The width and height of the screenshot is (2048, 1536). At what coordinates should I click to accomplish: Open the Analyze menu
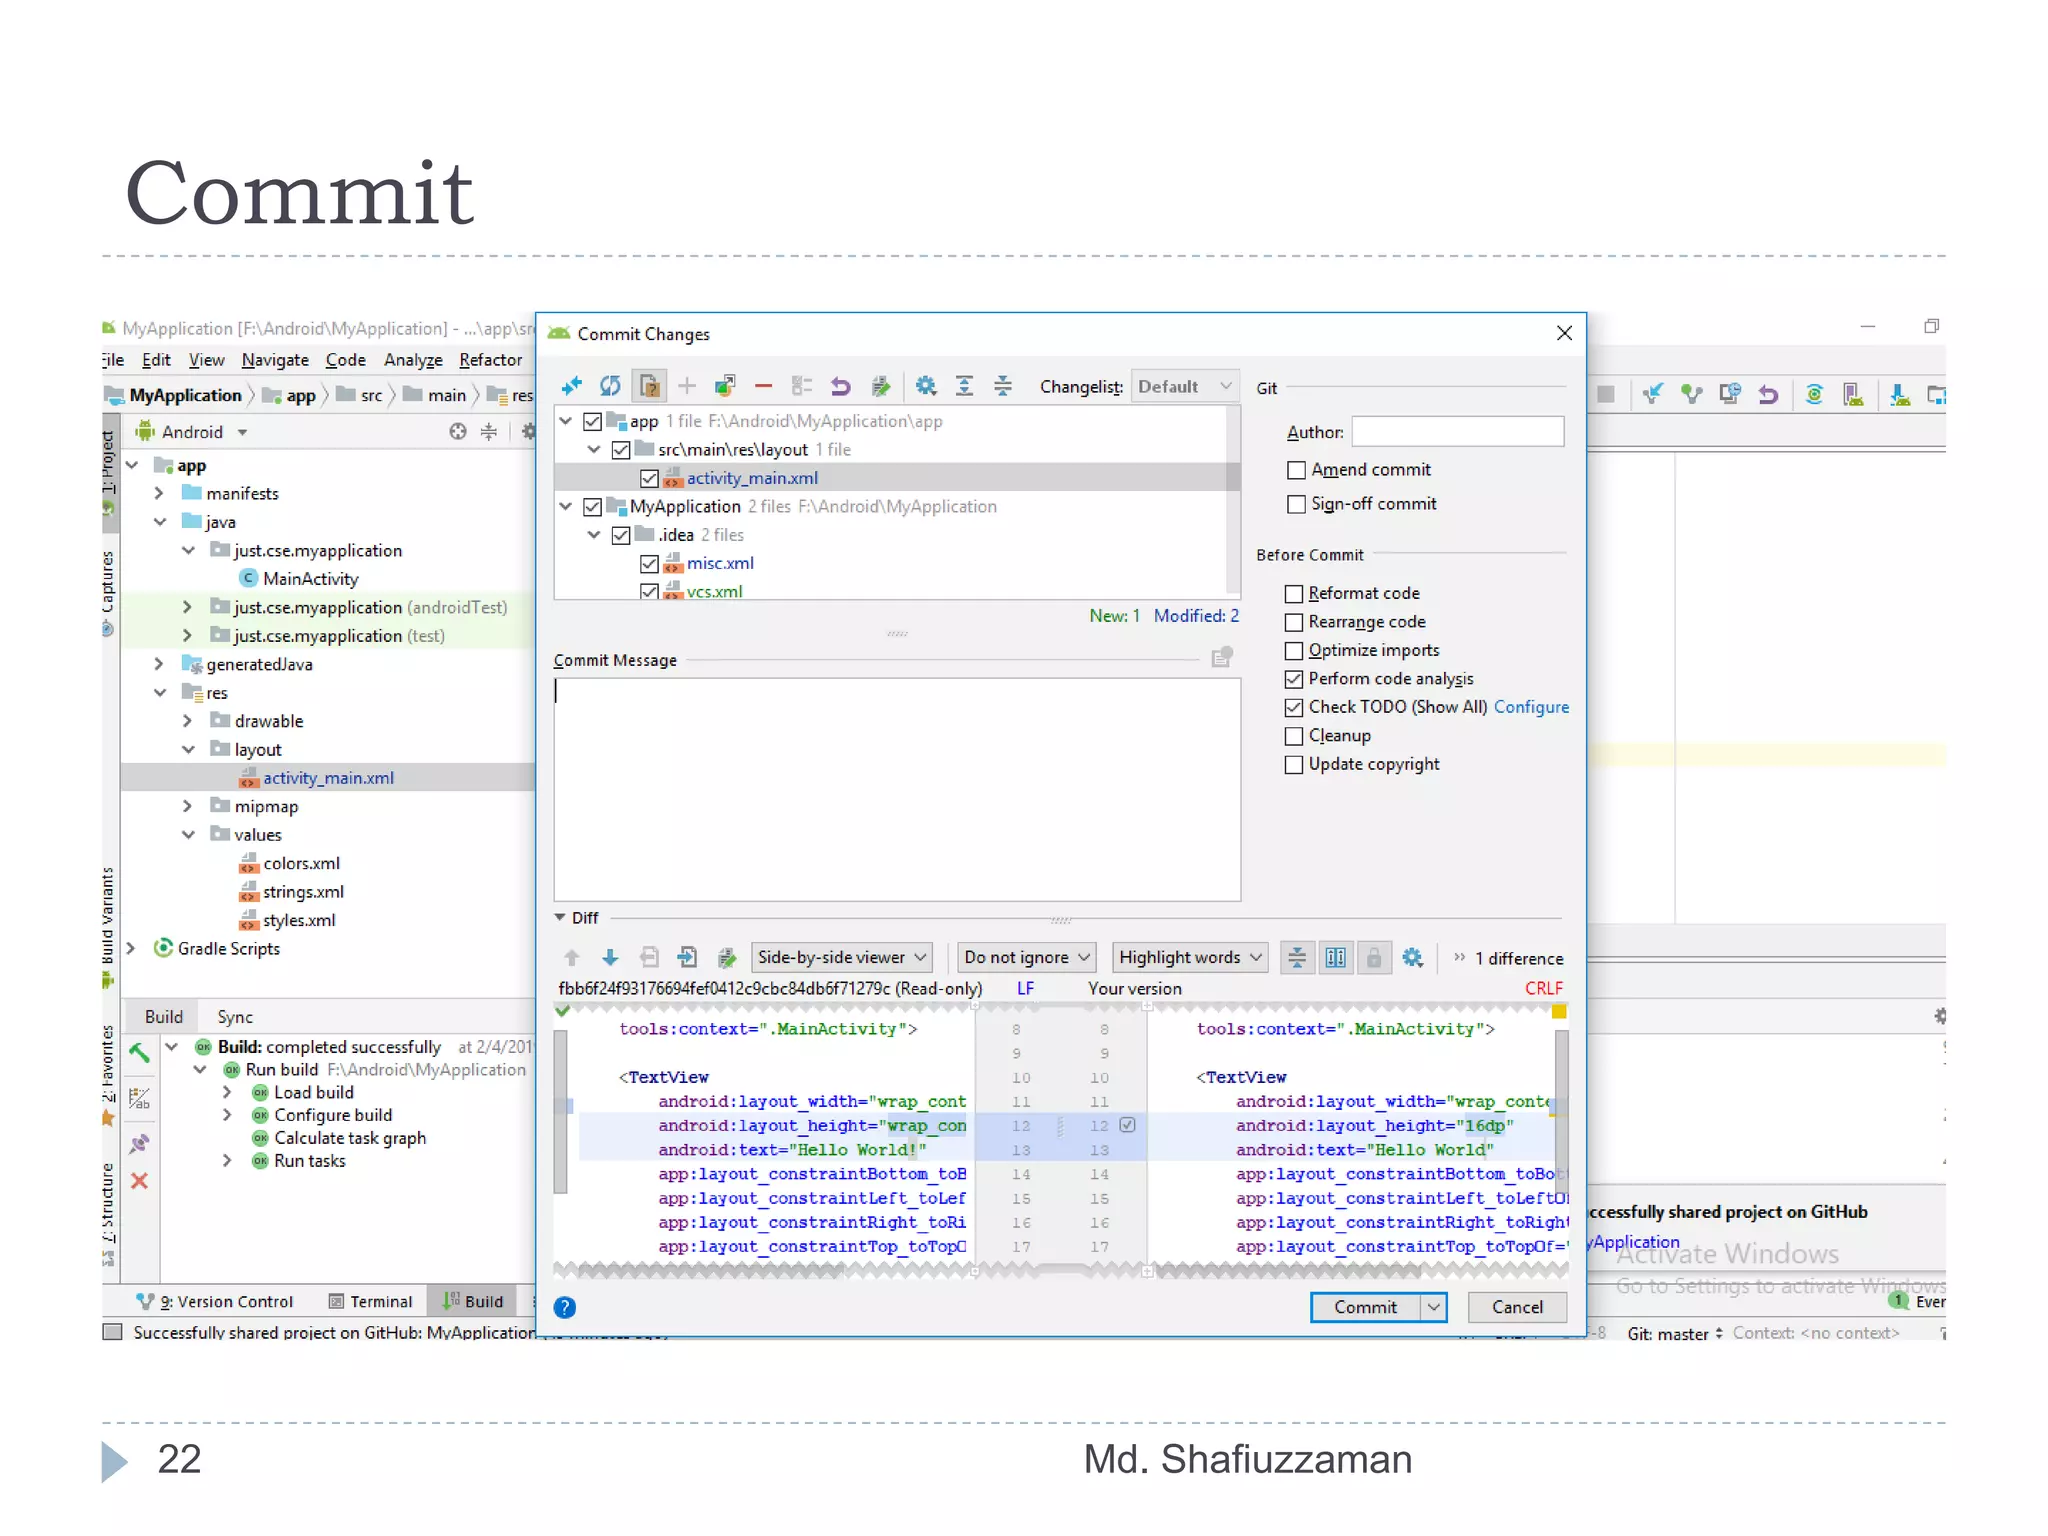[413, 360]
